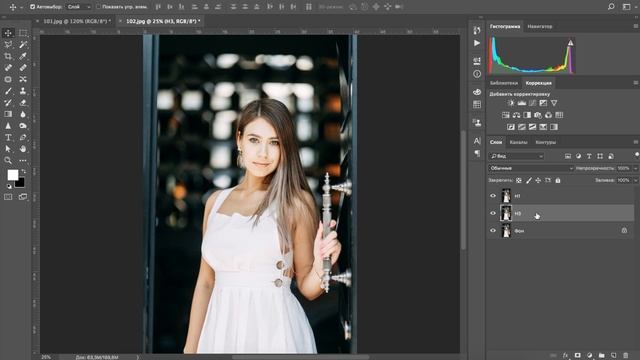Viewport: 640px width, 360px height.
Task: Click the H3 layer thumbnail
Action: 506,213
